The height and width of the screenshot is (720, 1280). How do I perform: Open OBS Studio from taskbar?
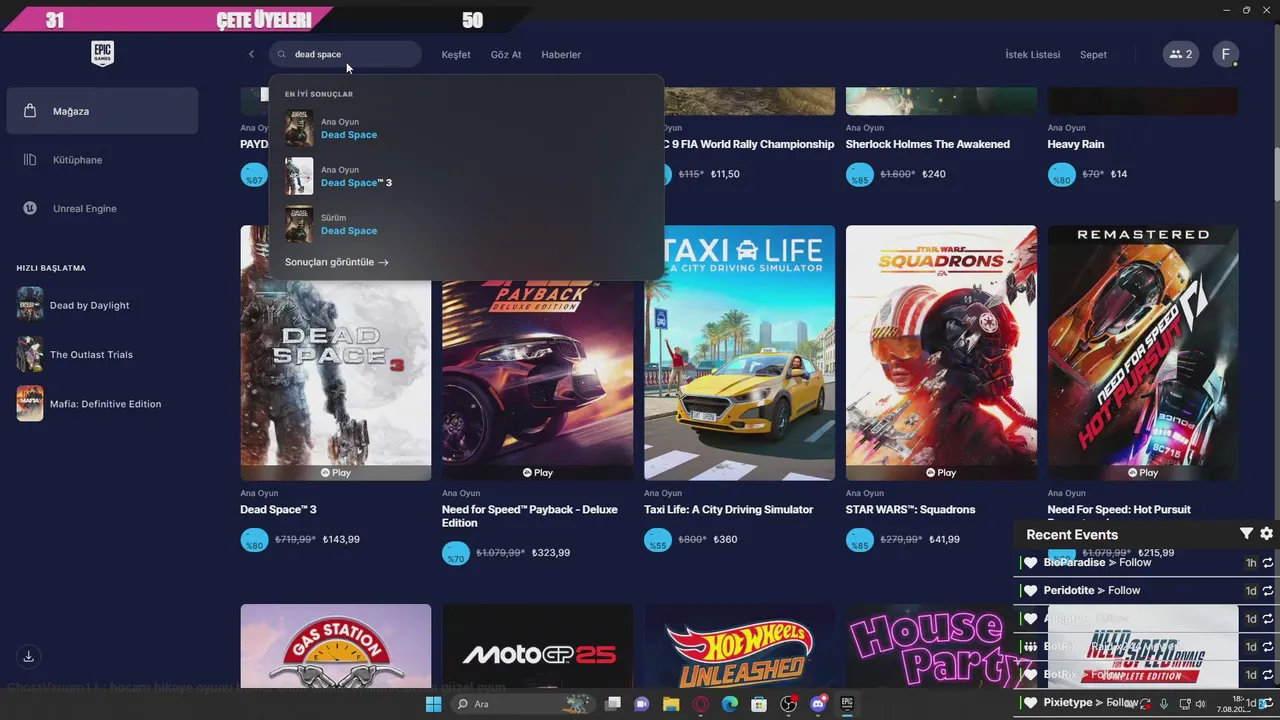[x=788, y=704]
